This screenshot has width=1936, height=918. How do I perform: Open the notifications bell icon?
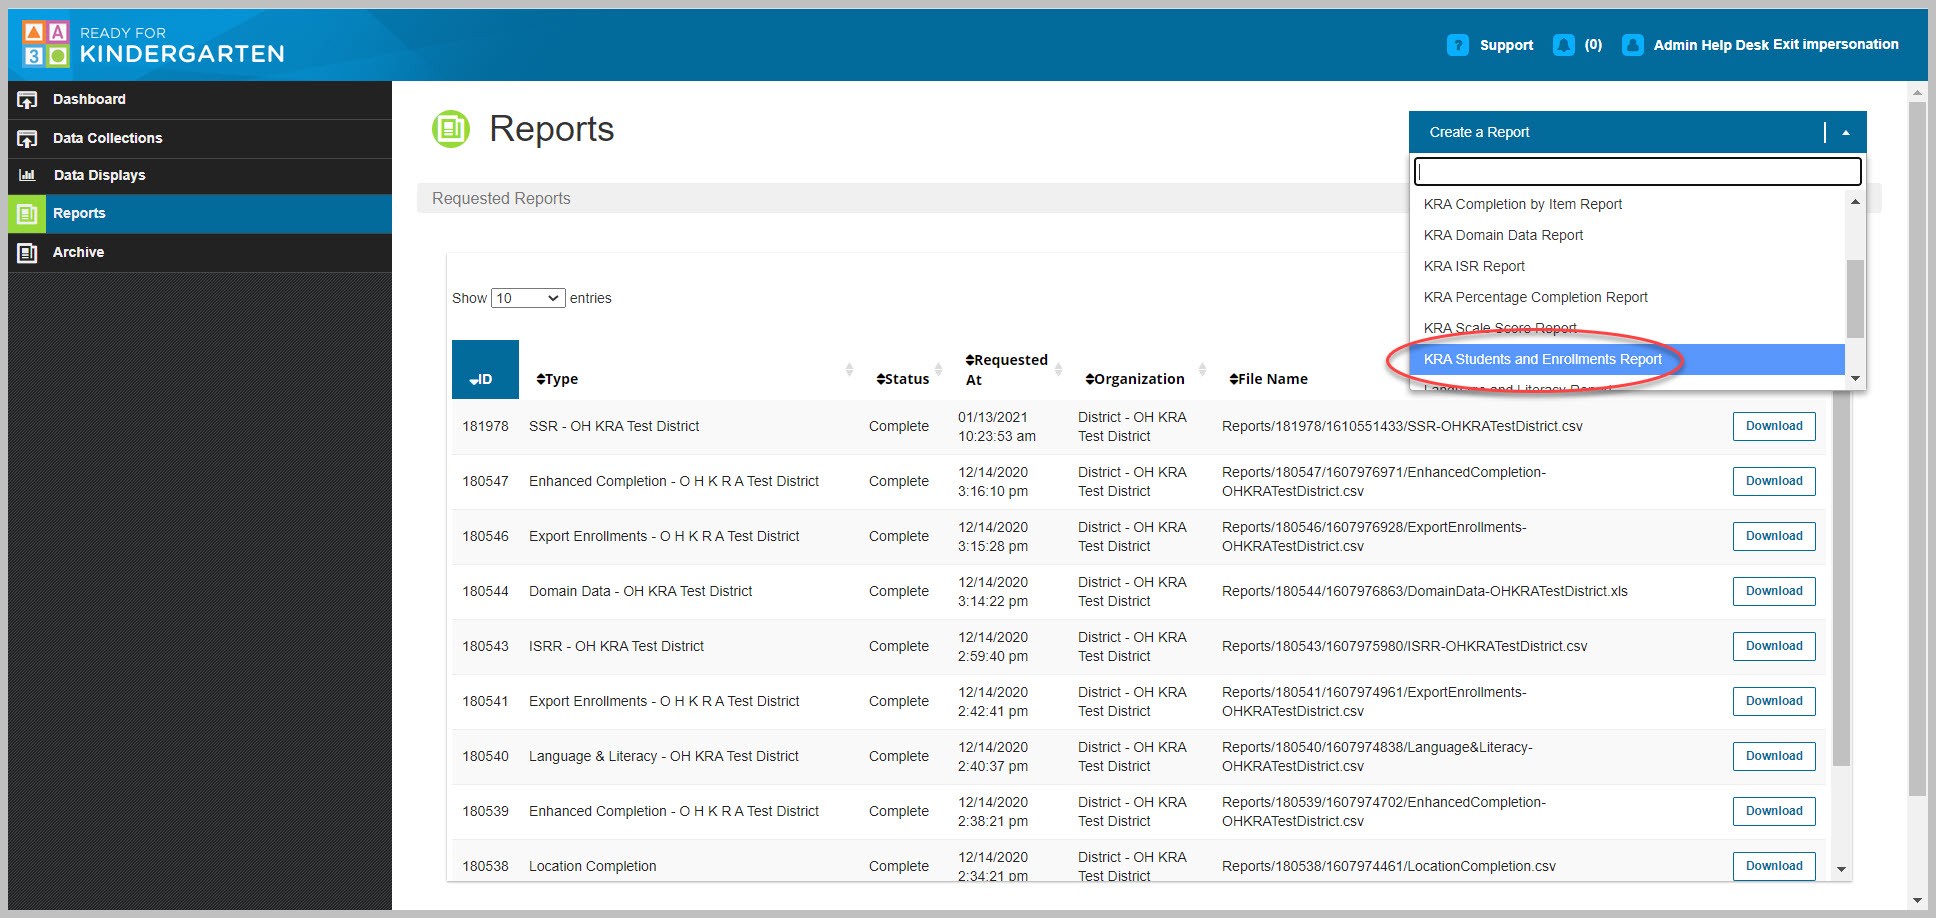tap(1564, 45)
